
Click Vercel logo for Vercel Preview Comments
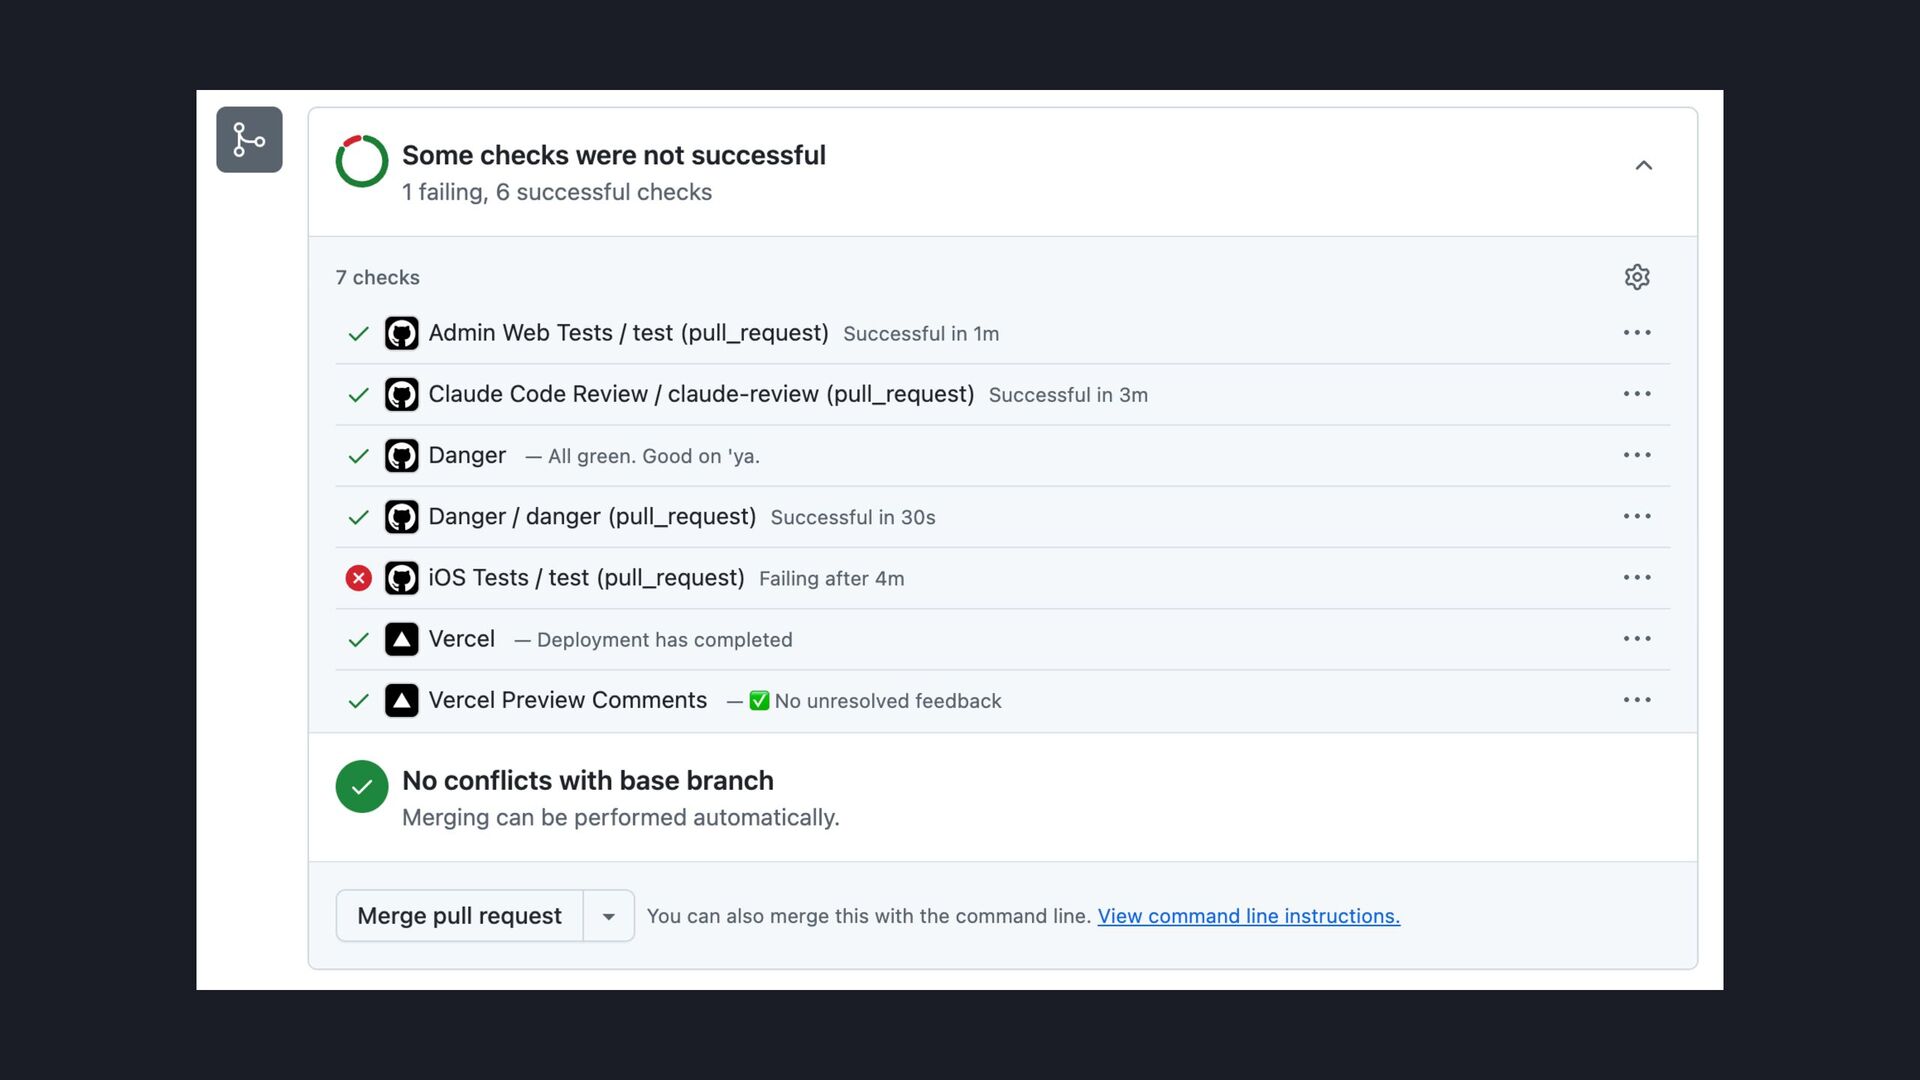click(x=402, y=701)
